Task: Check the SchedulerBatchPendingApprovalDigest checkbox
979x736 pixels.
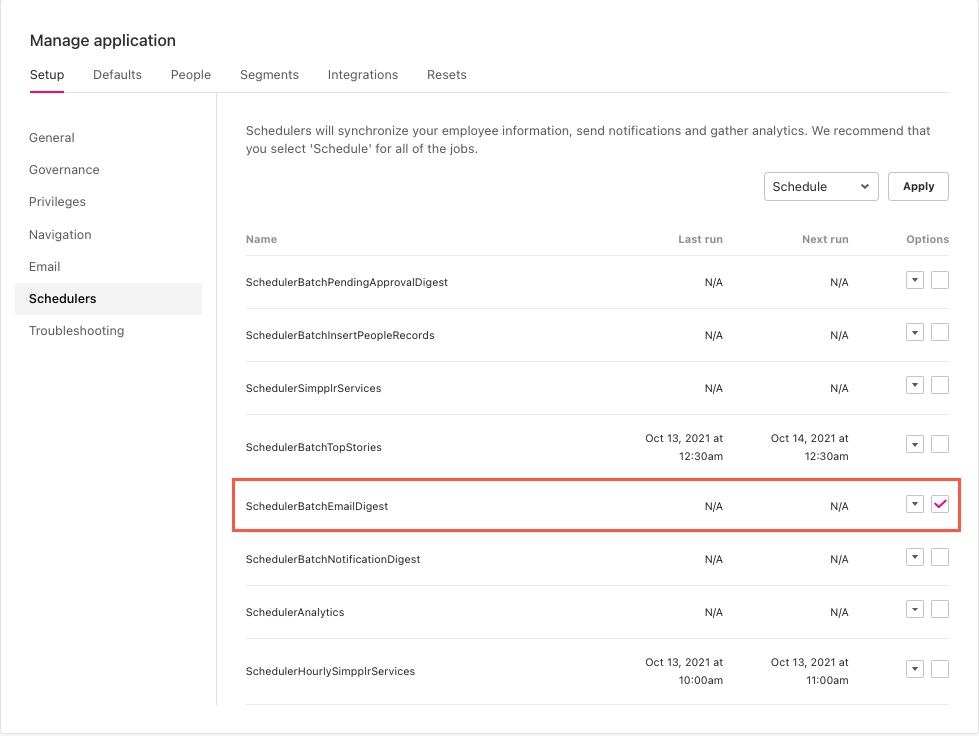Action: 940,280
